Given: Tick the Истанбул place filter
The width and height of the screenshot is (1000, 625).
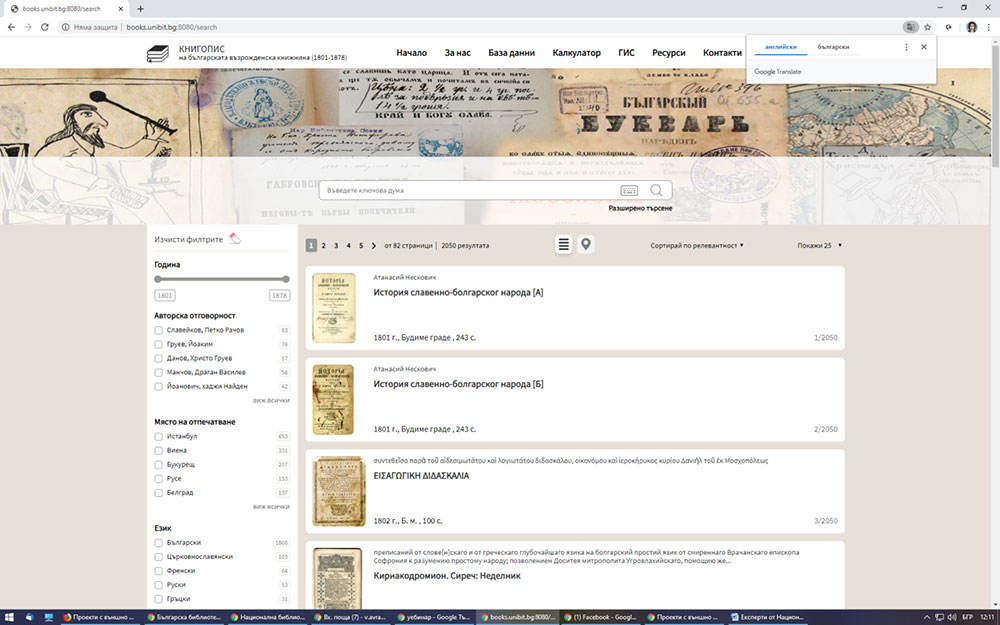Looking at the screenshot, I should click(x=158, y=437).
